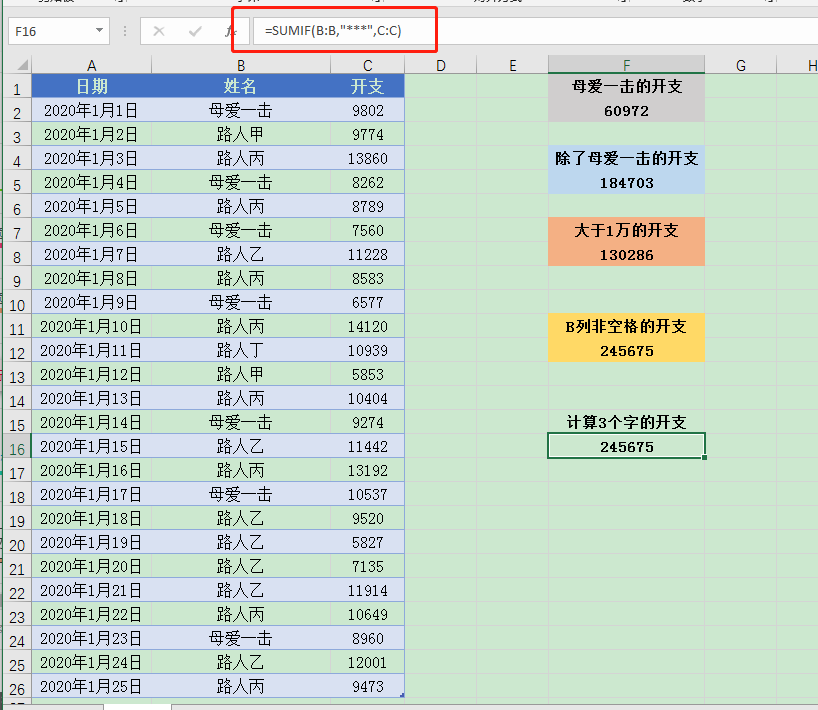Viewport: 818px width, 710px height.
Task: Click the 路人甲 cell in row 3
Action: point(241,134)
